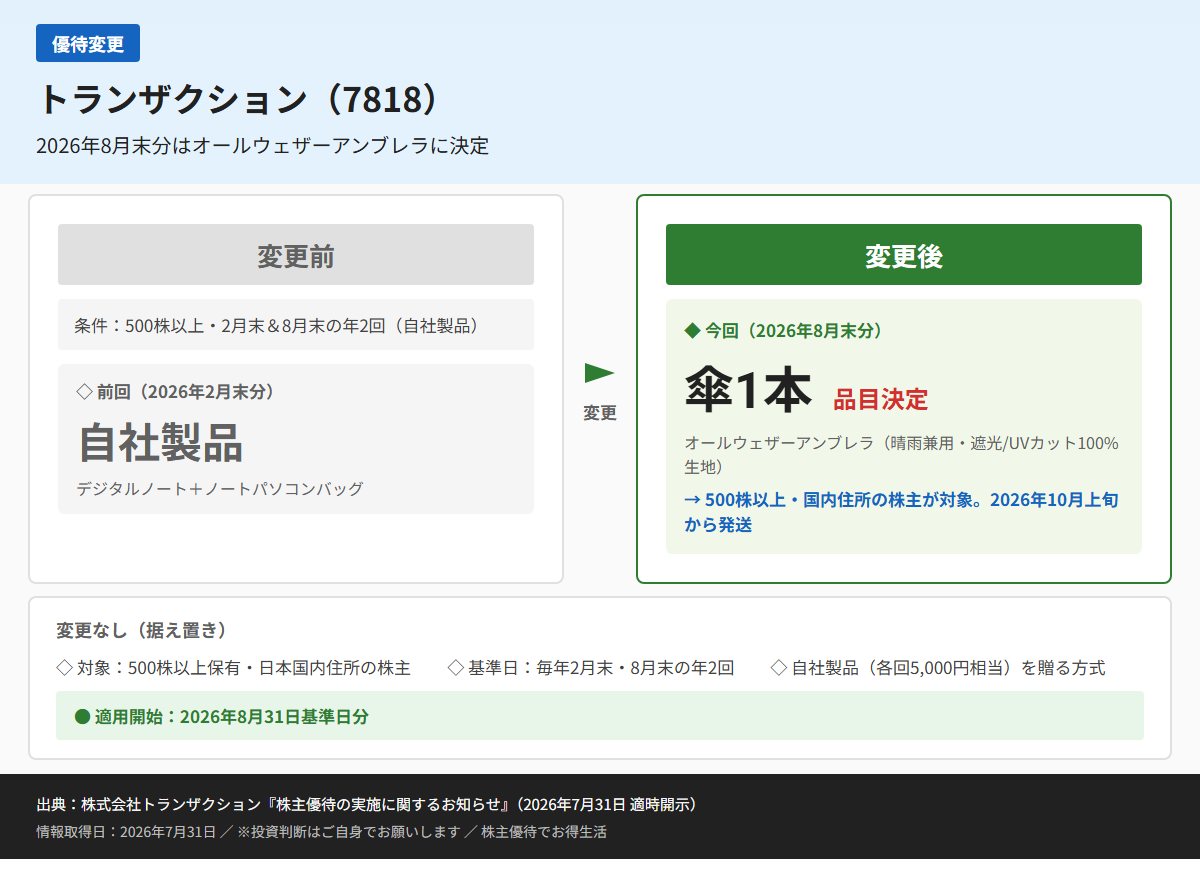Click the 変更なし（据え置き） heading
Screen dimensions: 1200x883
[142, 630]
